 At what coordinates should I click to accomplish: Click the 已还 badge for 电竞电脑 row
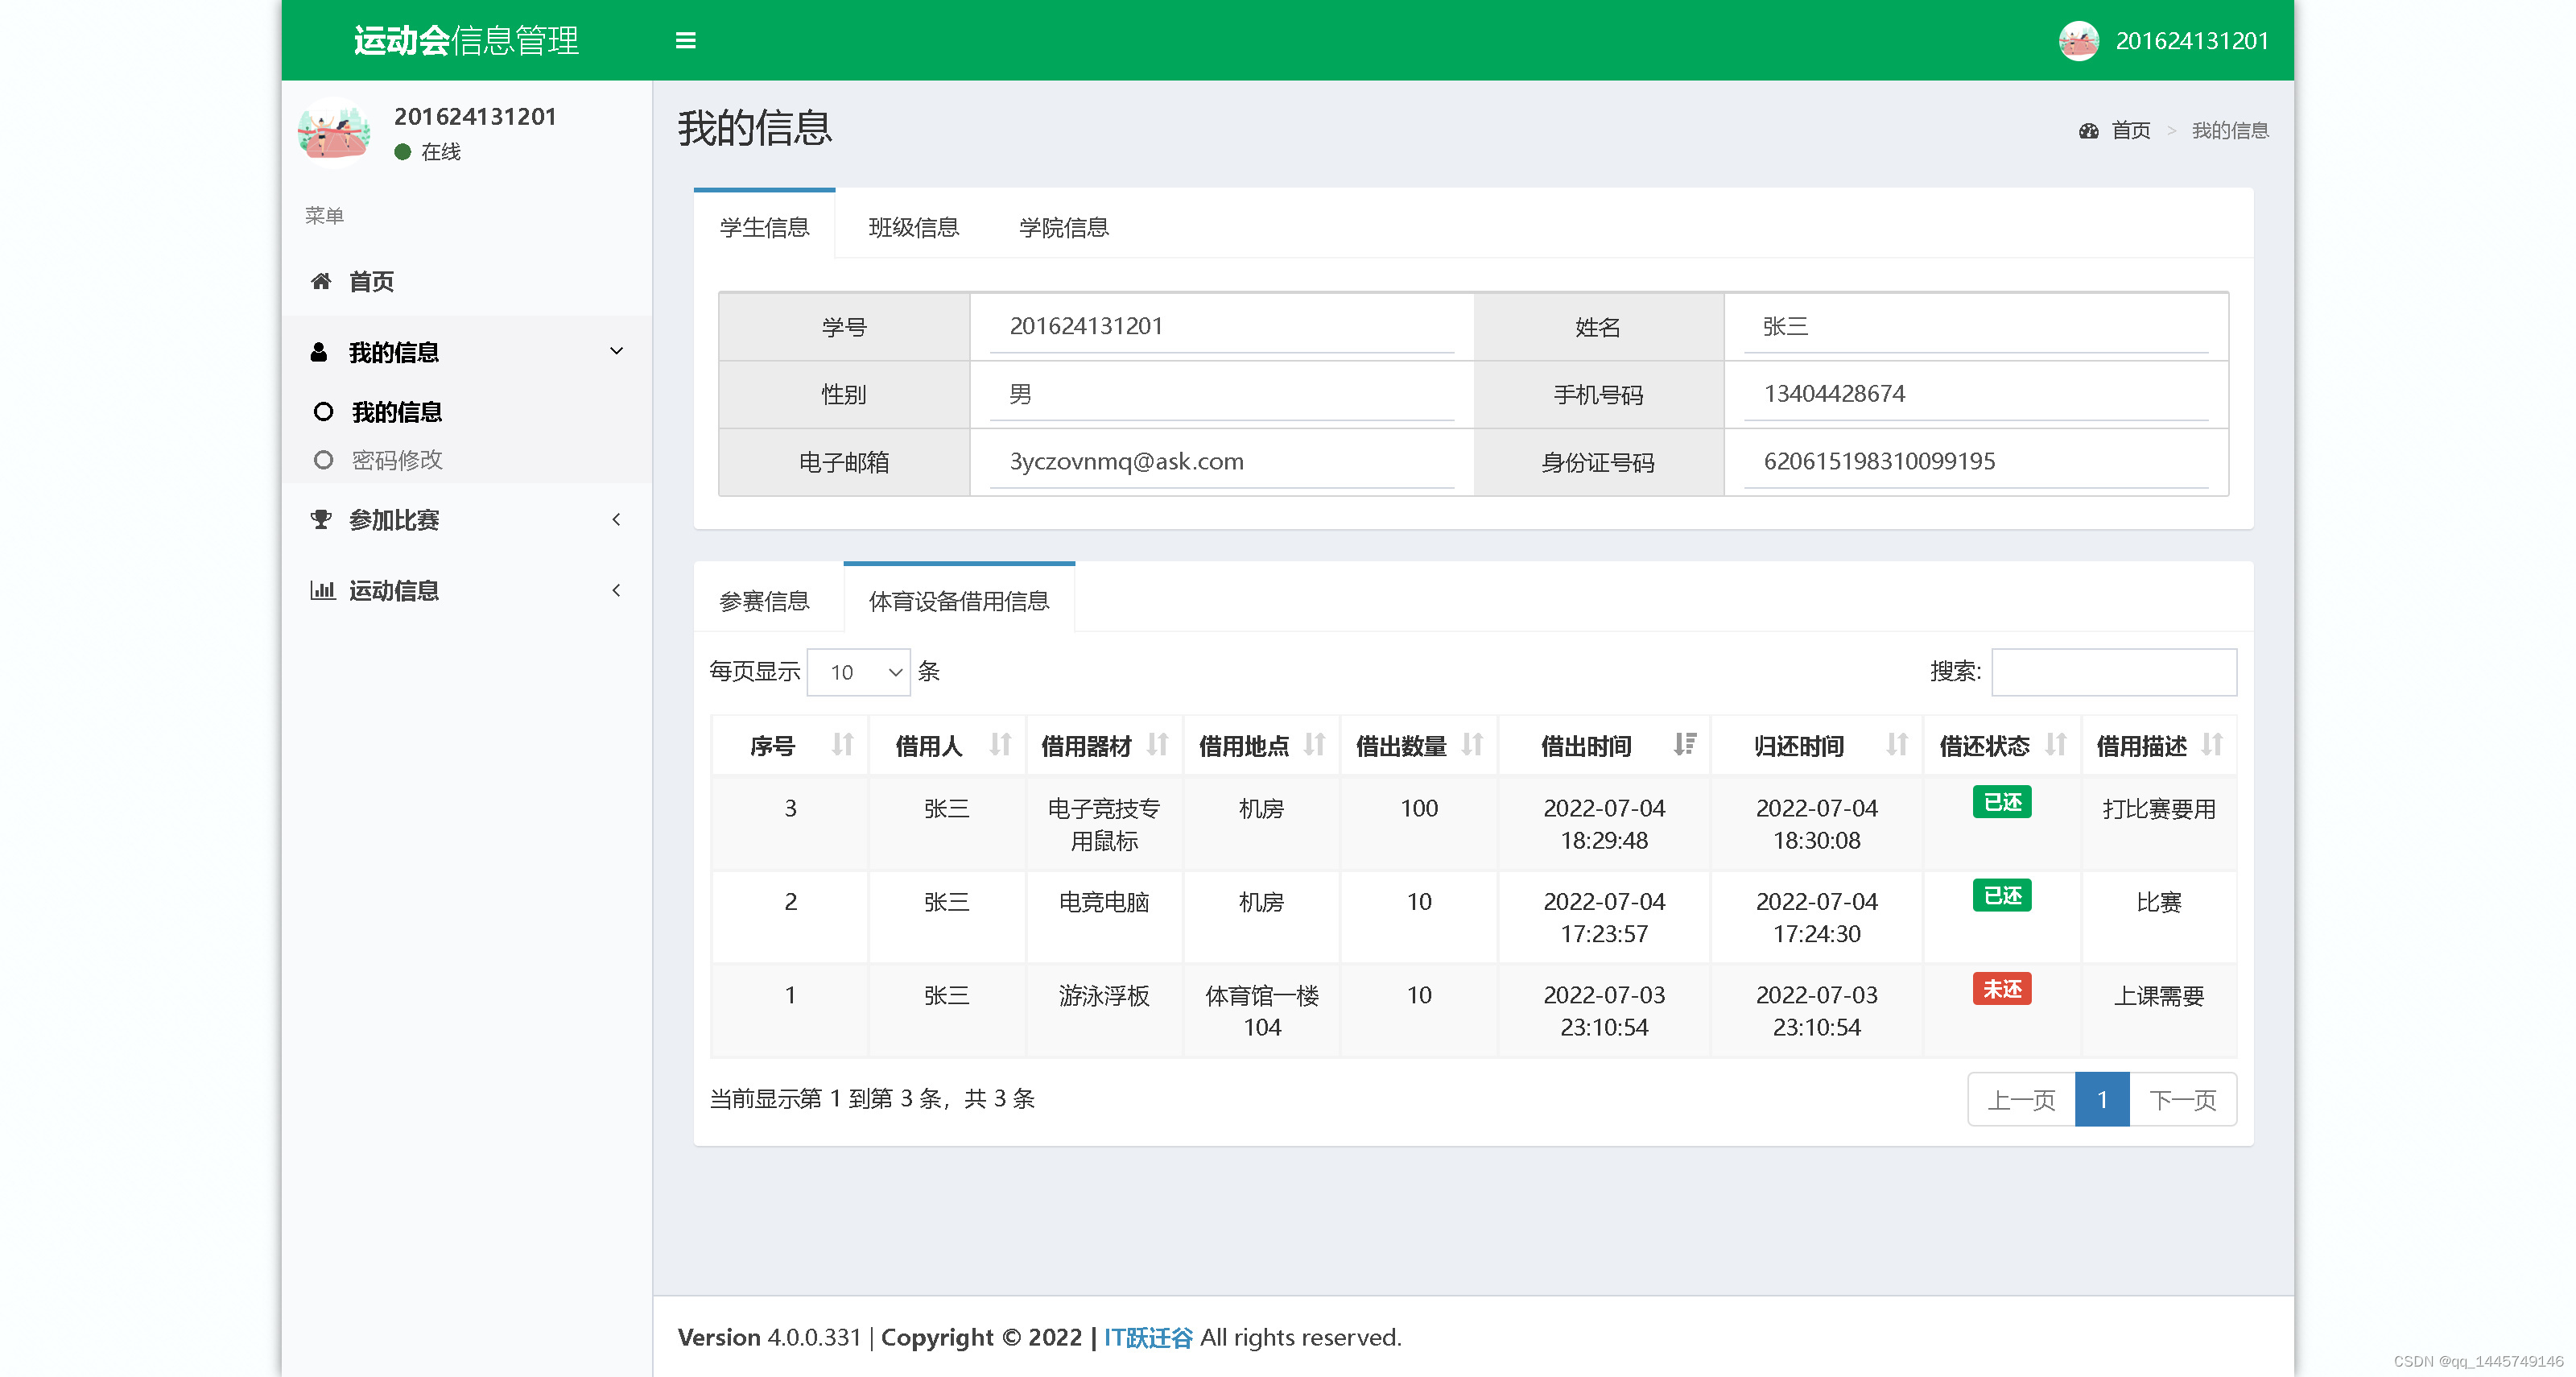(2001, 895)
